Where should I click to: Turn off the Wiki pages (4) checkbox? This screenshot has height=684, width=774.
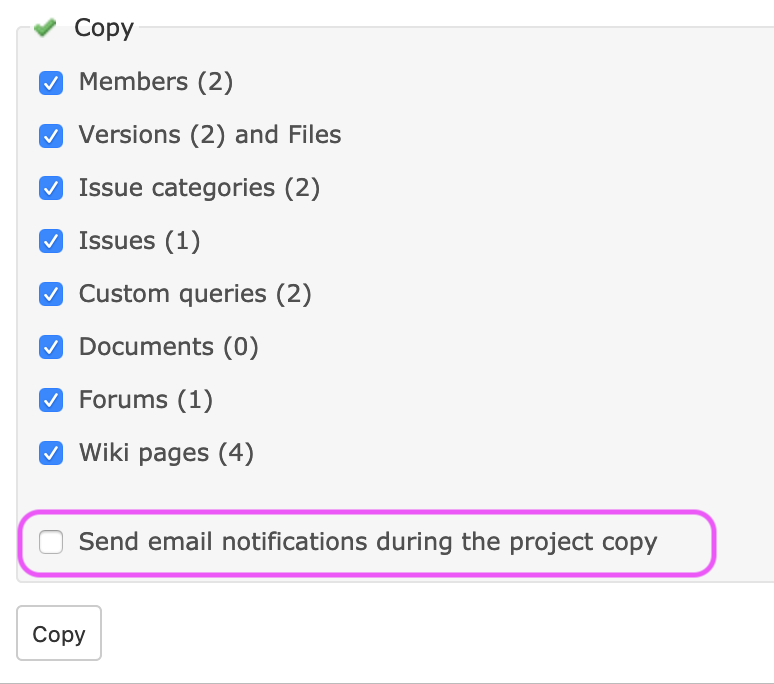click(51, 453)
